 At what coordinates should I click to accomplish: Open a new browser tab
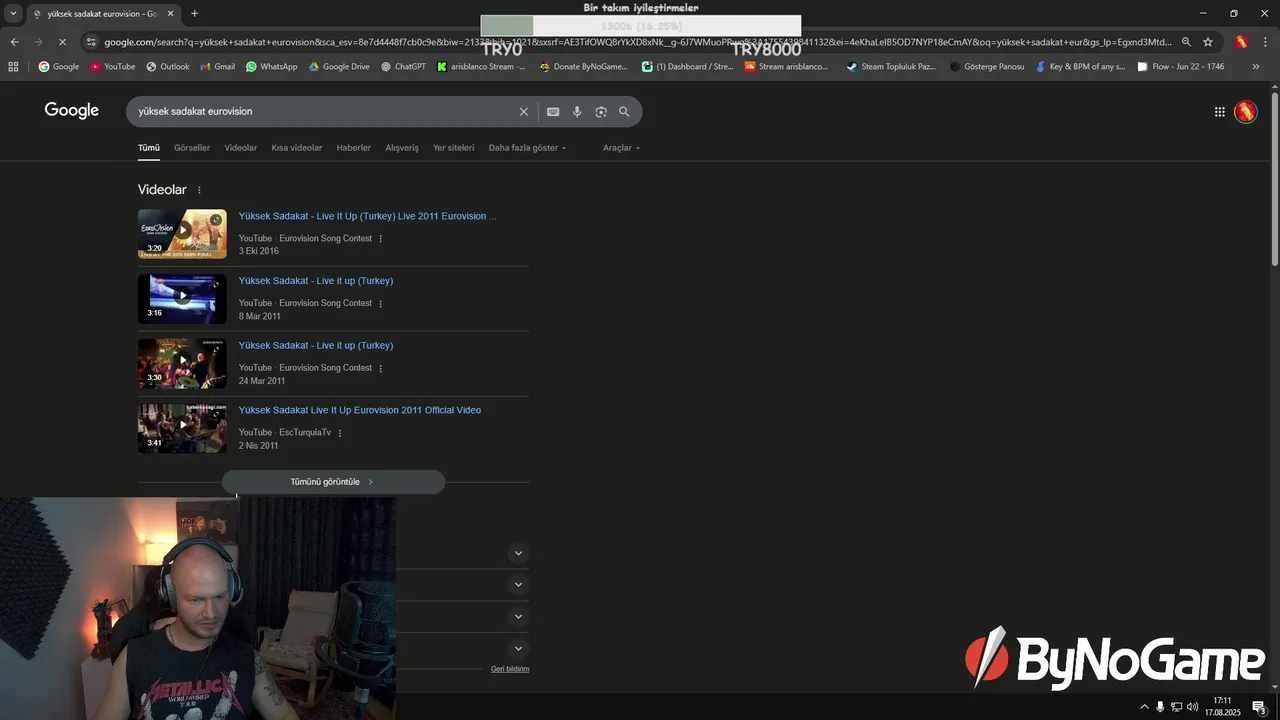coord(194,14)
